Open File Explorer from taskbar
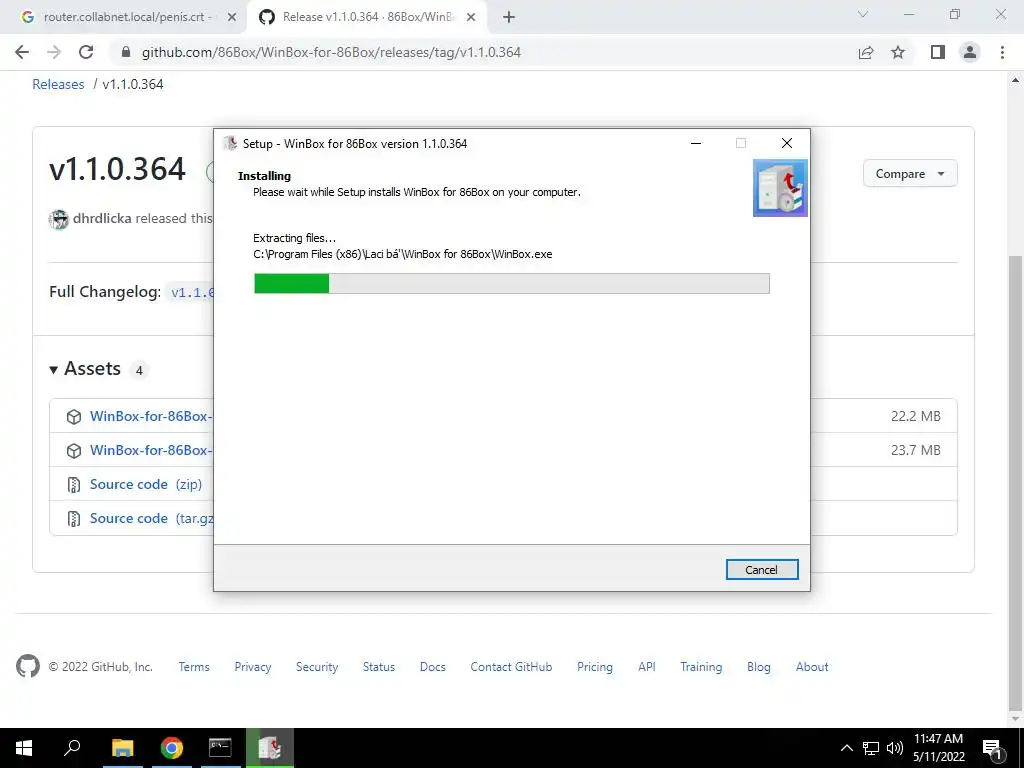Image resolution: width=1024 pixels, height=768 pixels. pyautogui.click(x=123, y=748)
